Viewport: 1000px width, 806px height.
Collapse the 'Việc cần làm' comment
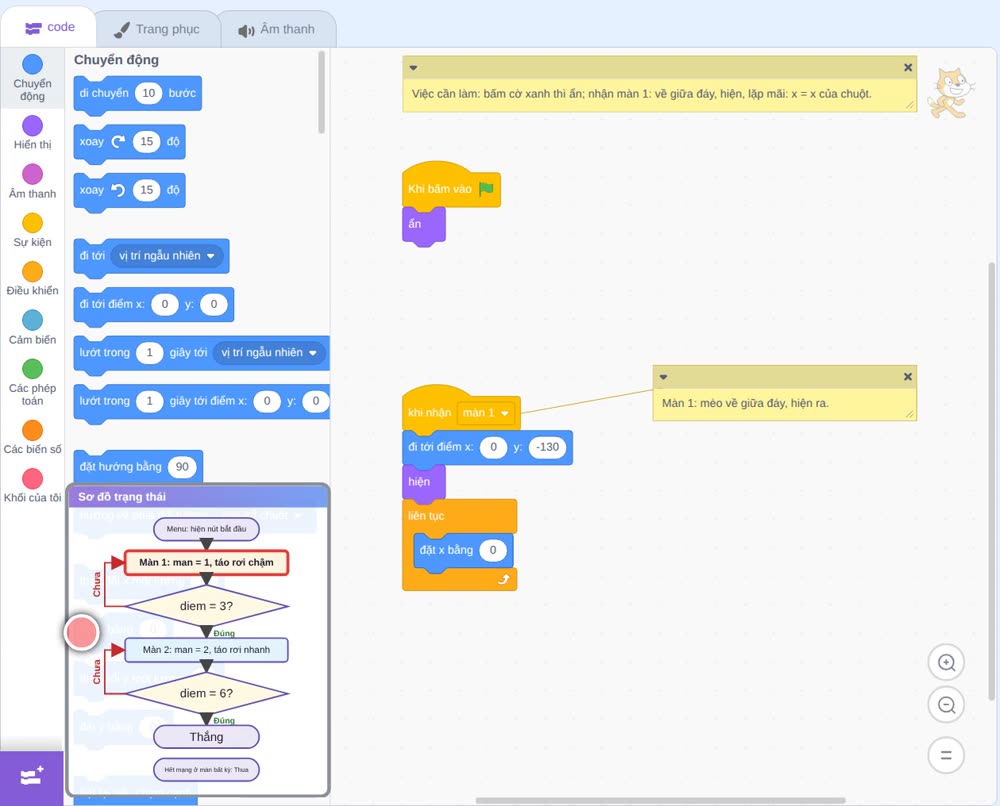coord(413,68)
